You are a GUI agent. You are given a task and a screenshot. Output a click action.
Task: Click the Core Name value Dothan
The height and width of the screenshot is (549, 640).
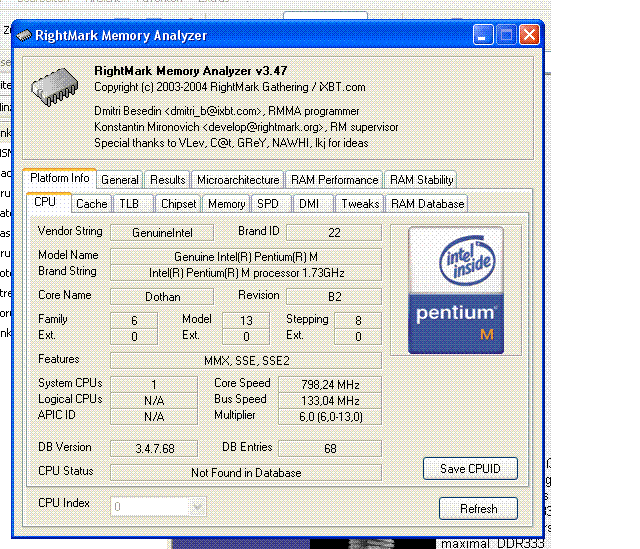click(x=162, y=297)
